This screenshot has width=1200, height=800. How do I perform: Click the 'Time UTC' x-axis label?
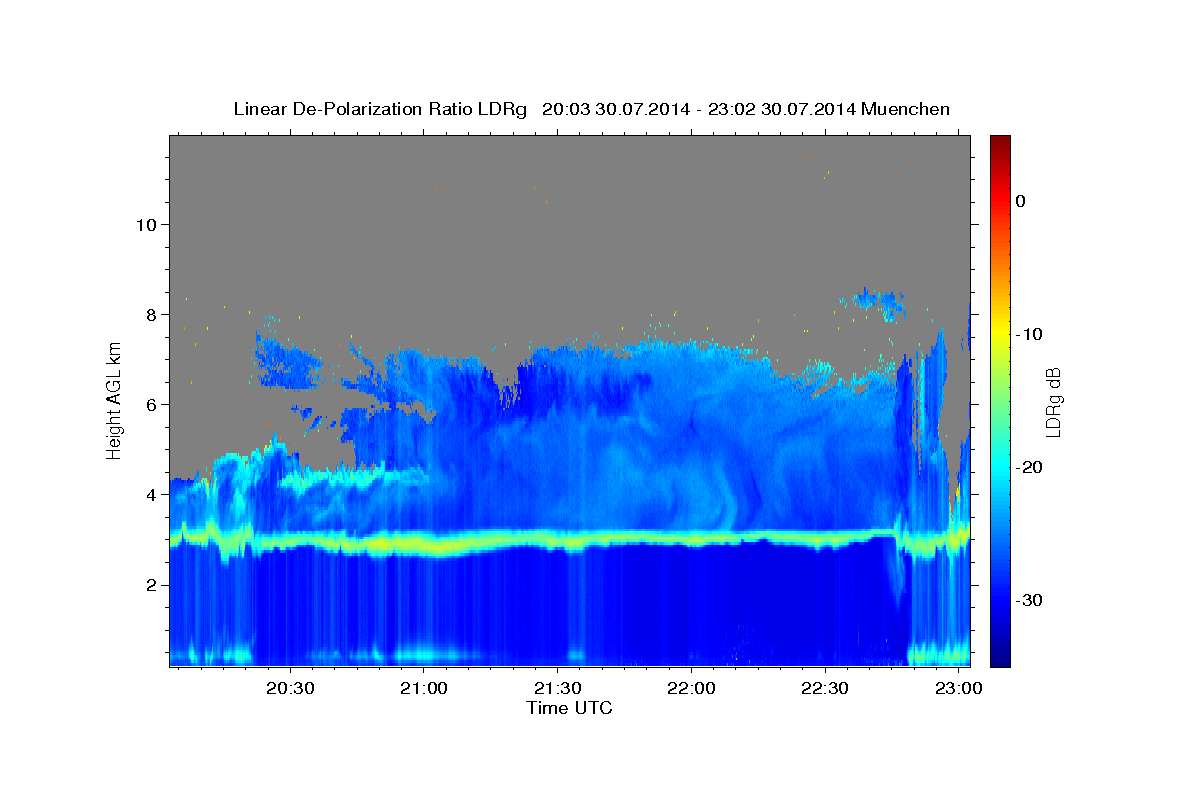click(569, 708)
